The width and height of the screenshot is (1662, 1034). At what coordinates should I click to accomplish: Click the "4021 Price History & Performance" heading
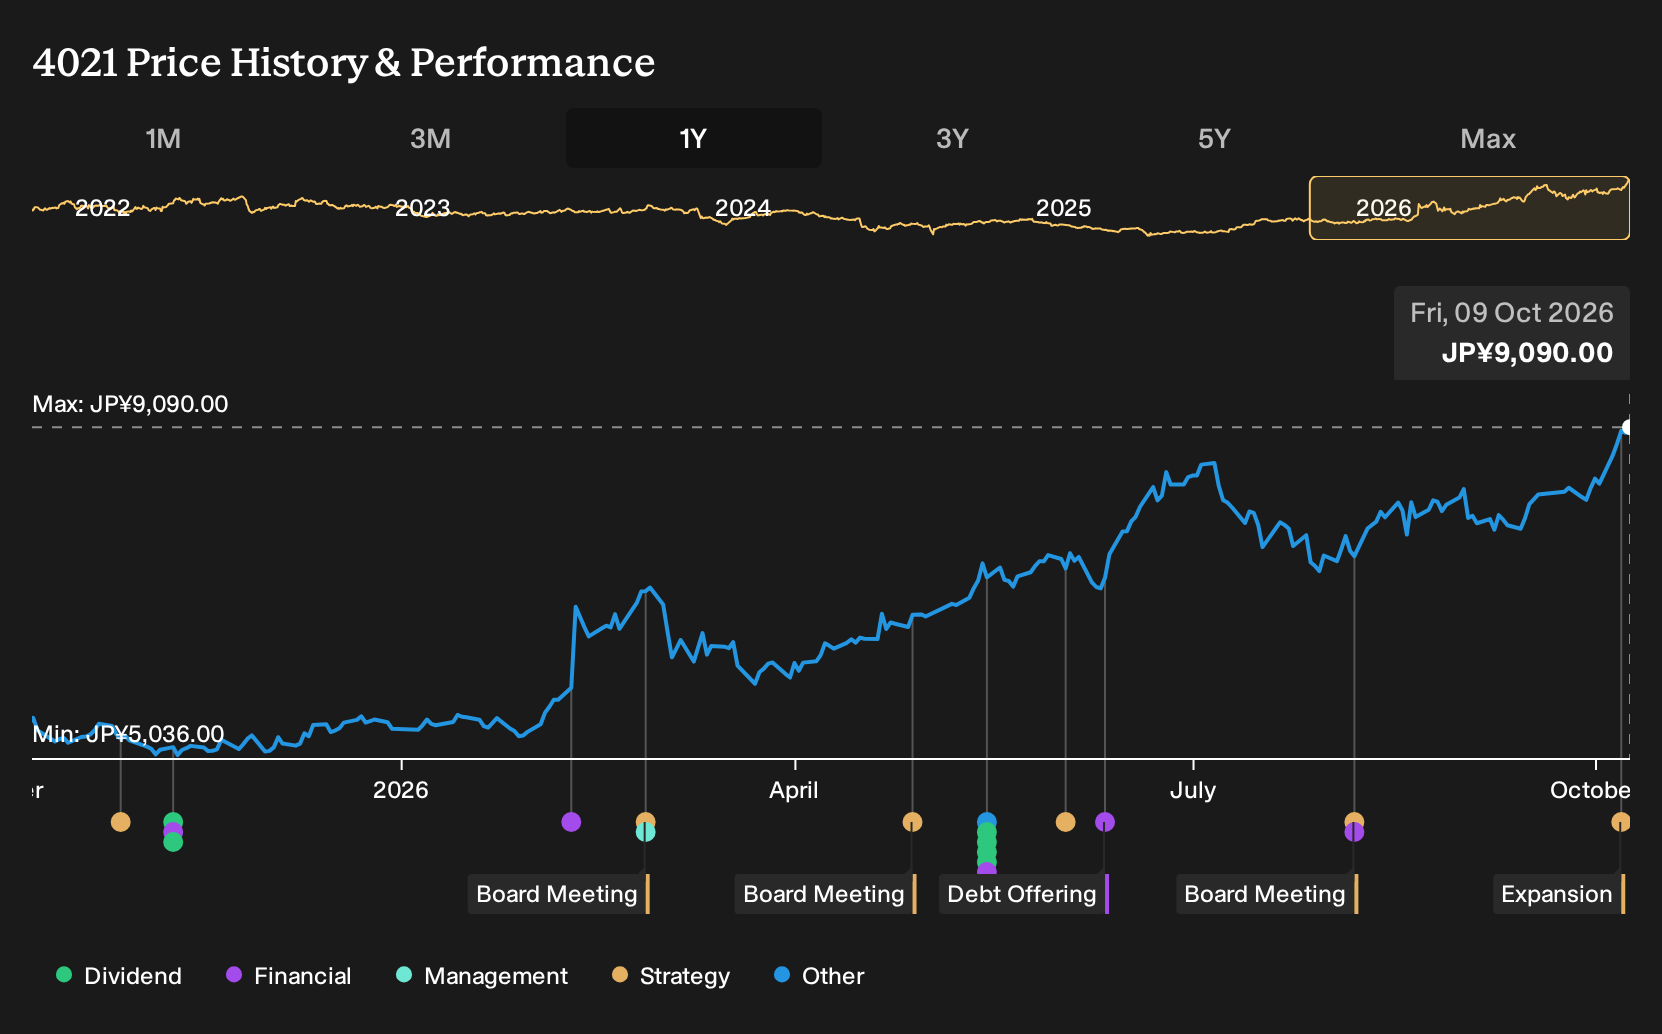[344, 62]
